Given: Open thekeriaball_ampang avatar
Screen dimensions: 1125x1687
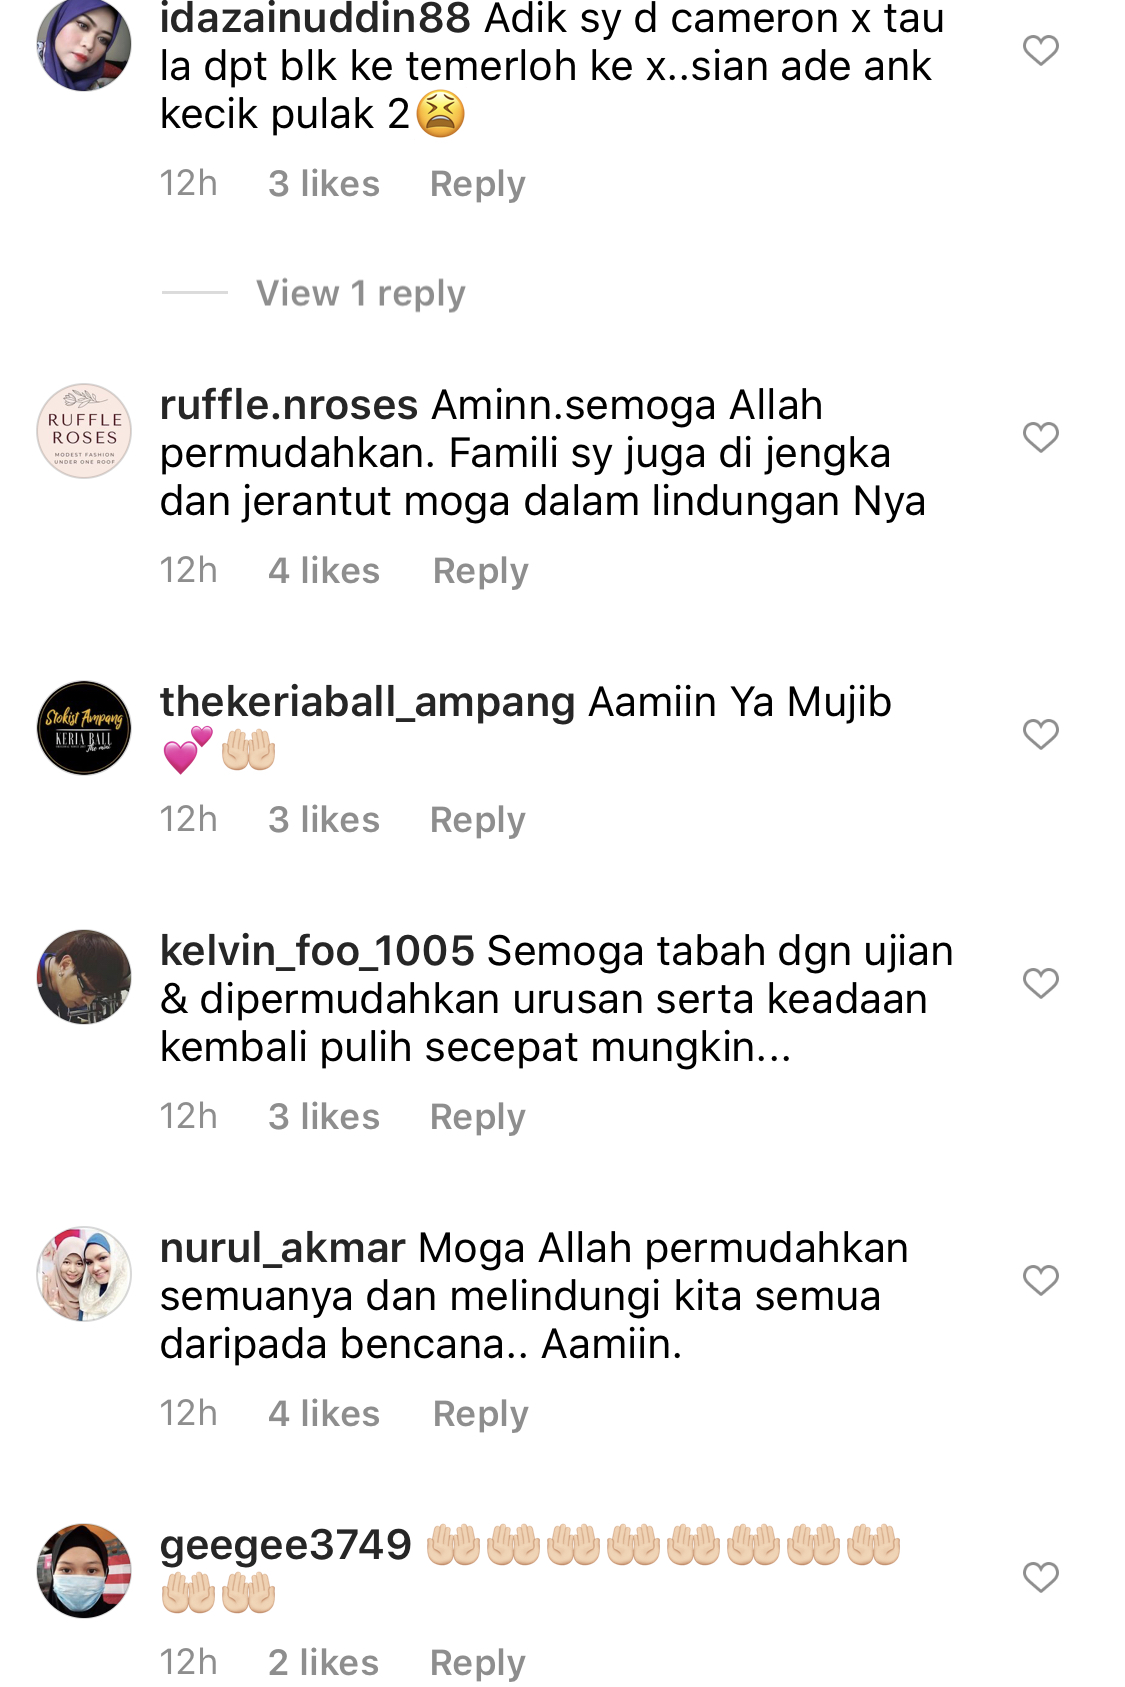Looking at the screenshot, I should pyautogui.click(x=84, y=728).
